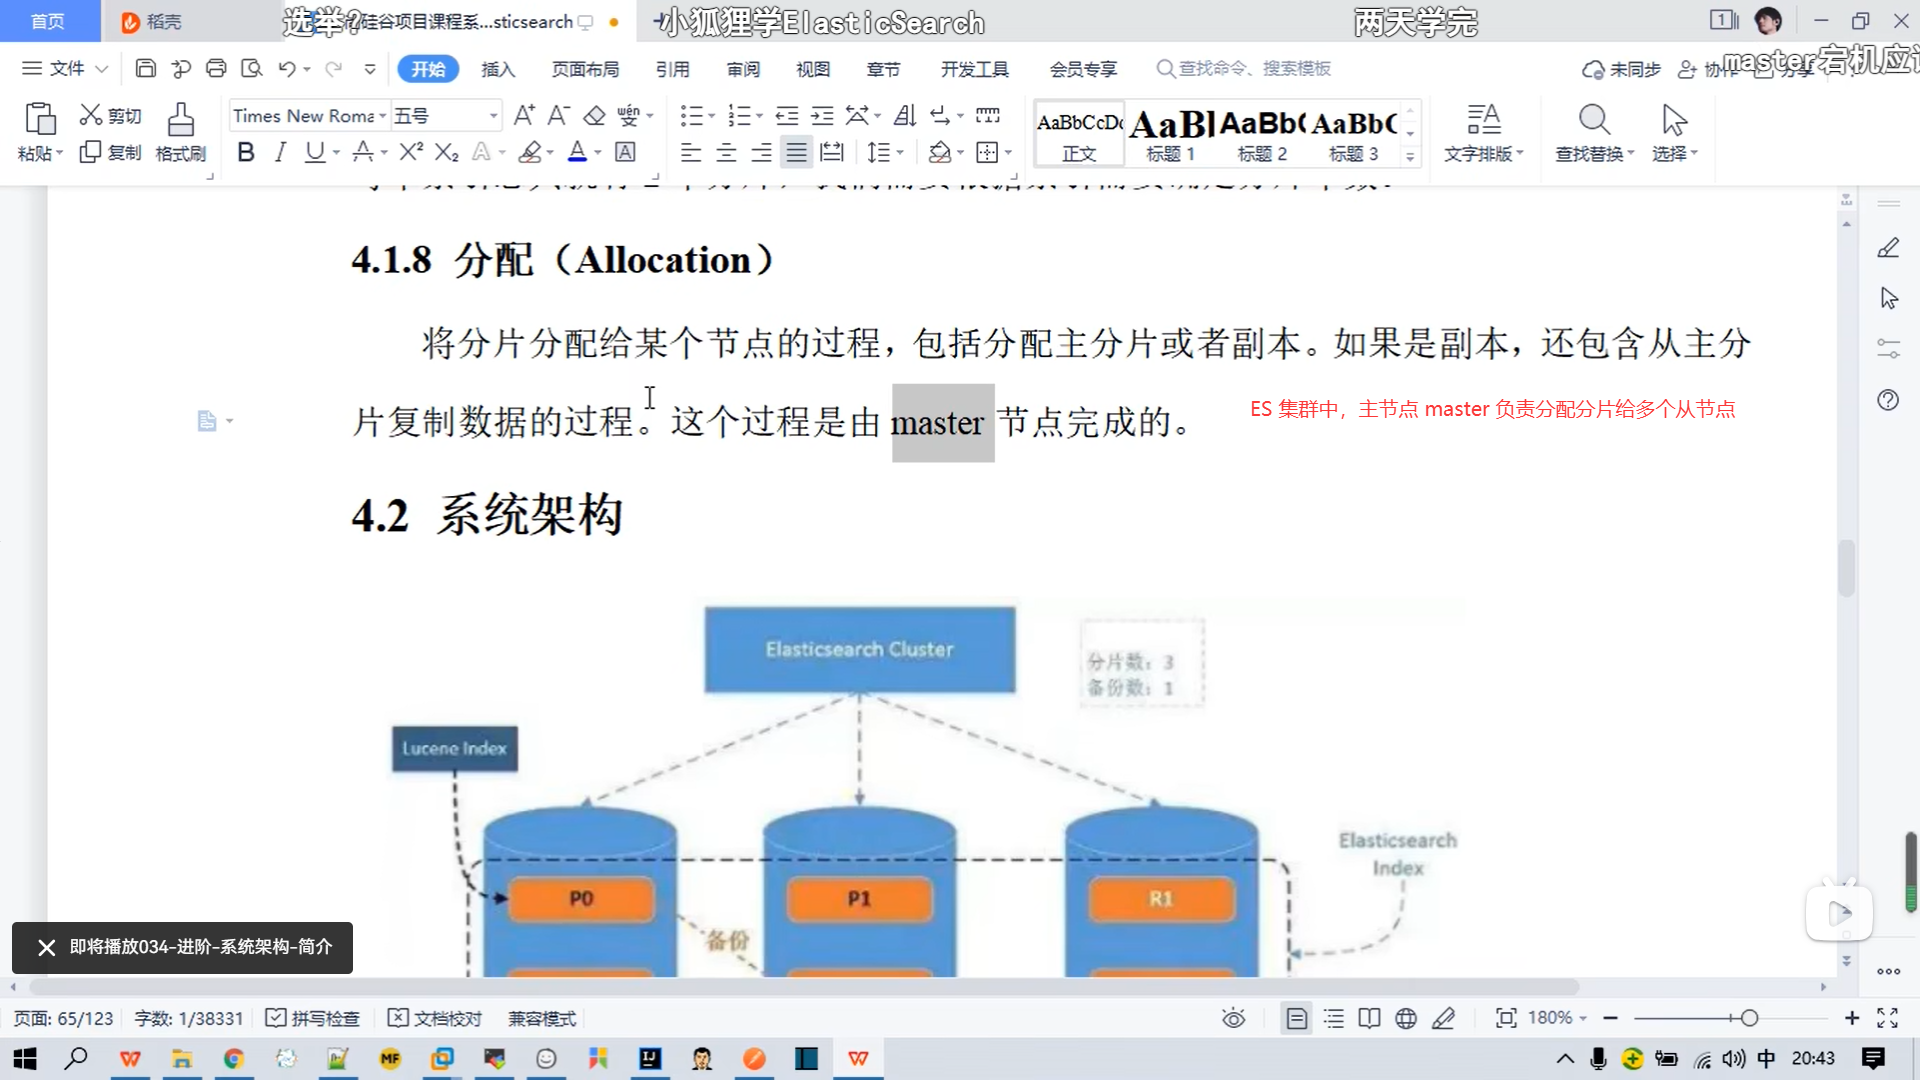Toggle eye protection mode in status bar

pyautogui.click(x=1233, y=1018)
